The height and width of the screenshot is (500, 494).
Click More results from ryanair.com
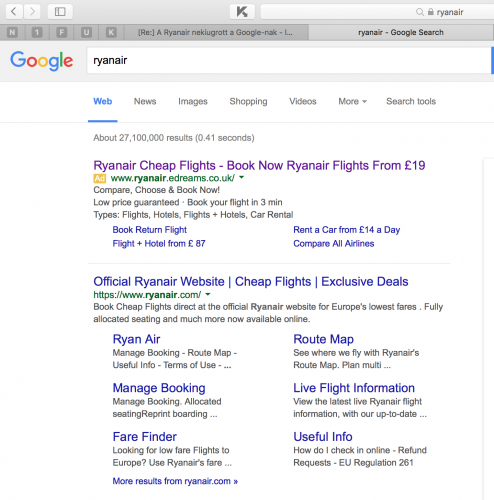click(175, 481)
